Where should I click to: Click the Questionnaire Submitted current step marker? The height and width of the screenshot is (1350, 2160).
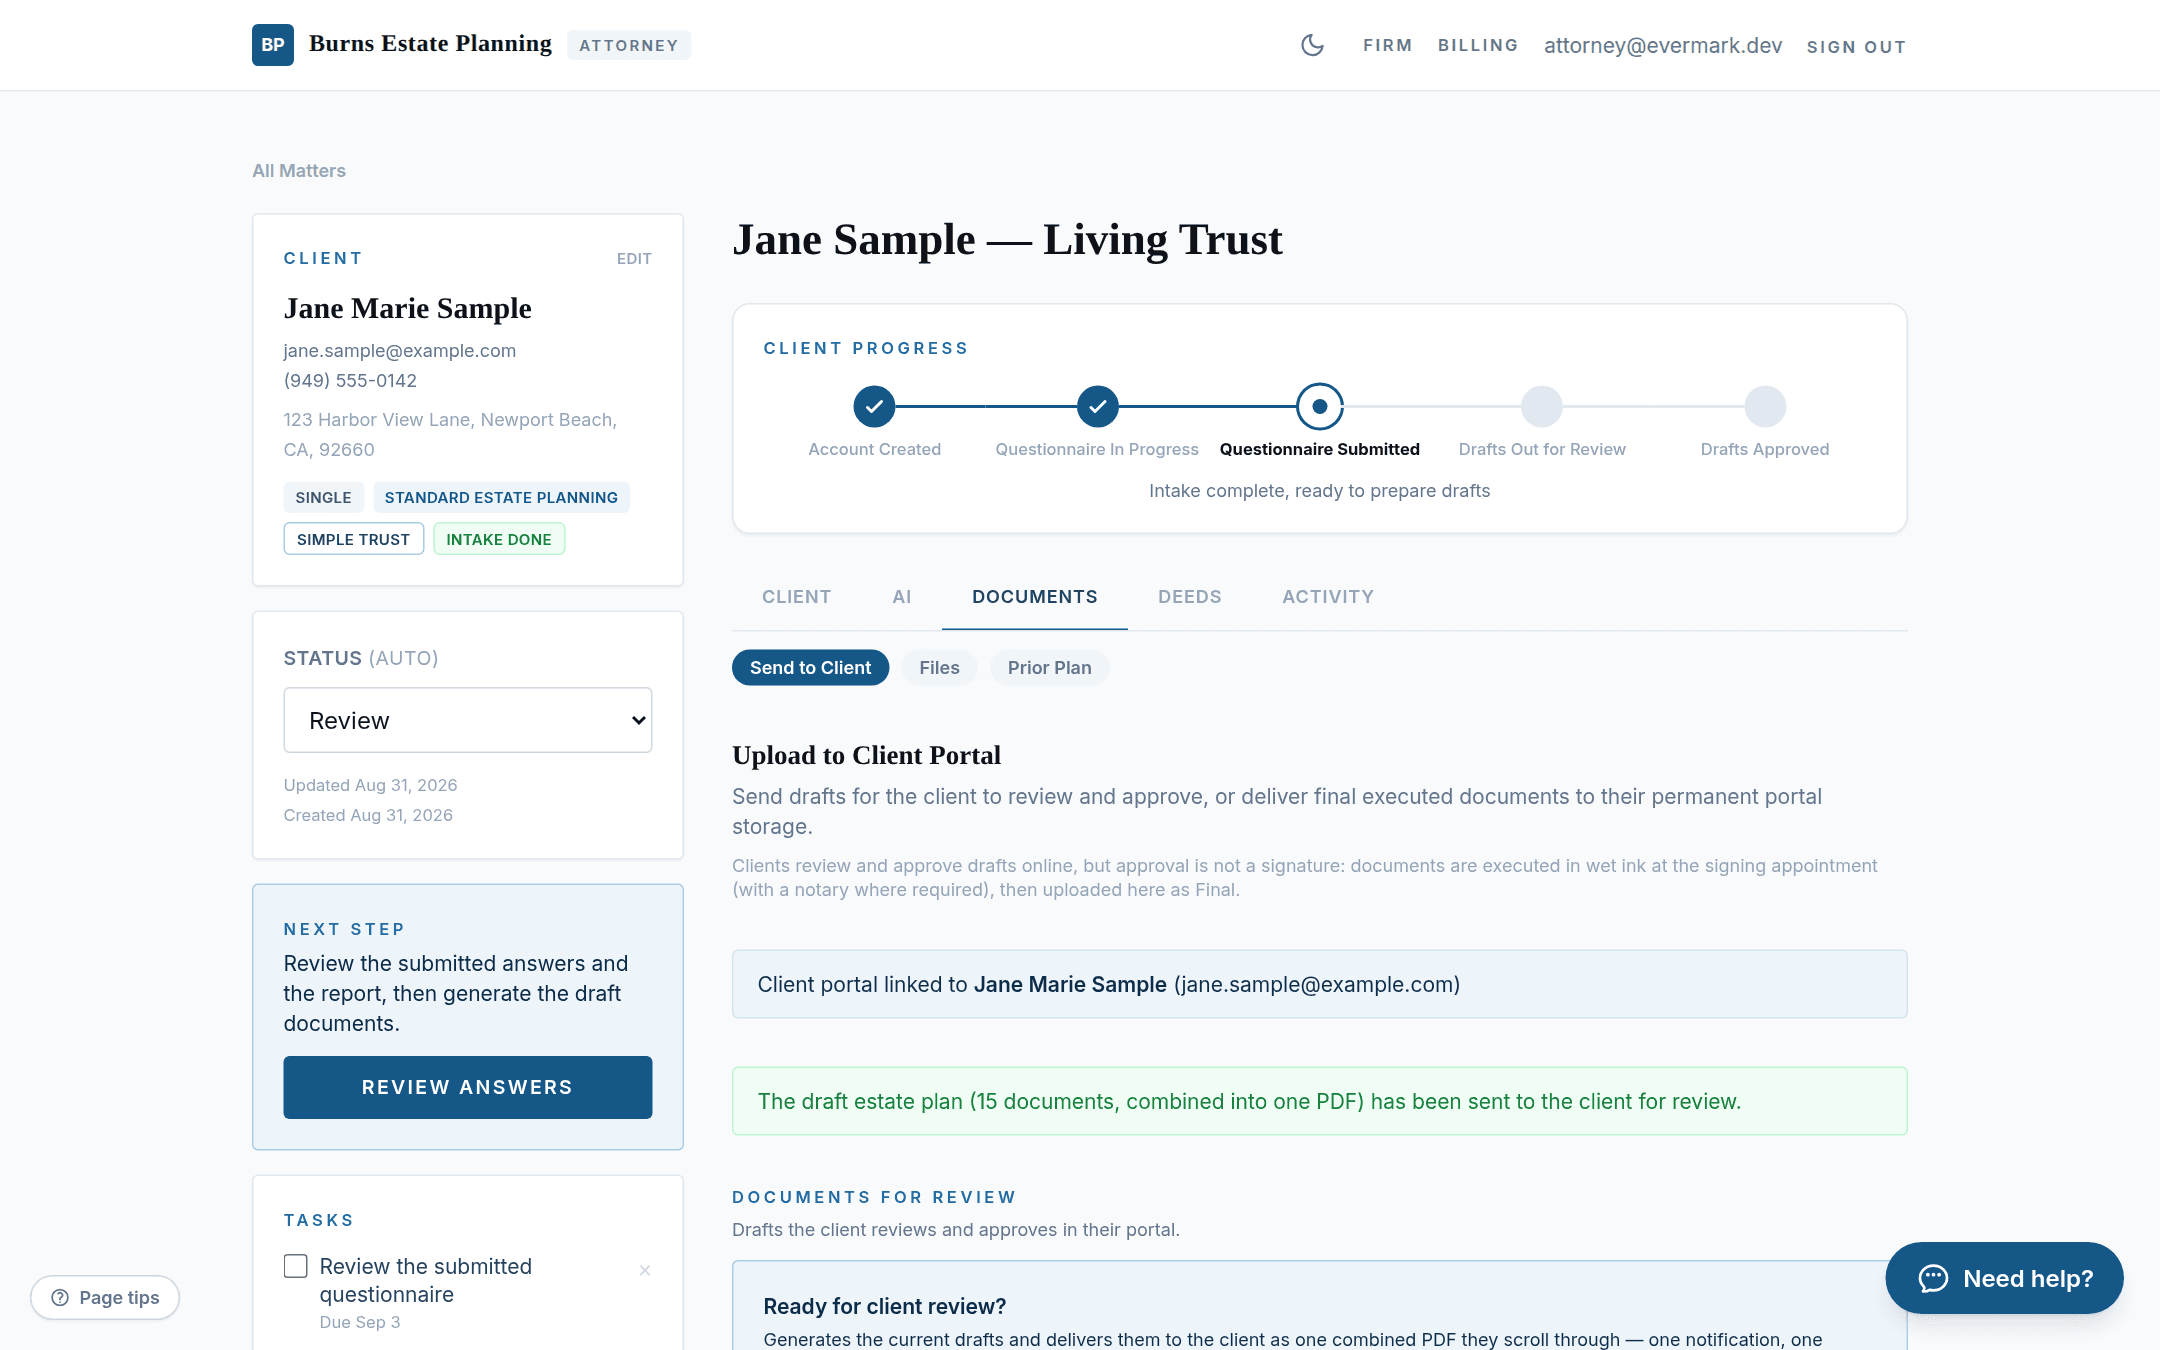[1319, 406]
